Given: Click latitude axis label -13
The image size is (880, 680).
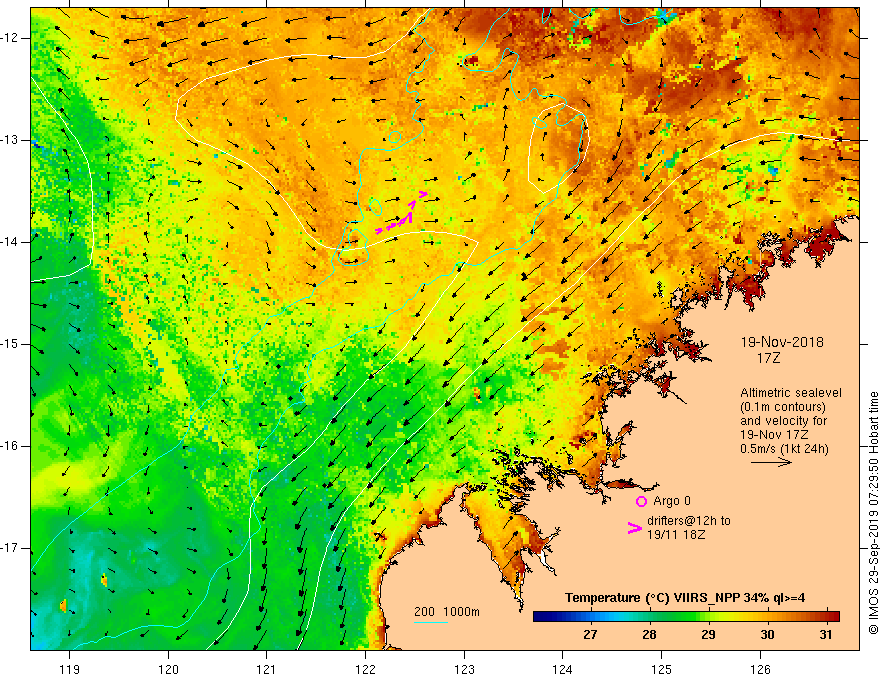Looking at the screenshot, I should tap(11, 140).
